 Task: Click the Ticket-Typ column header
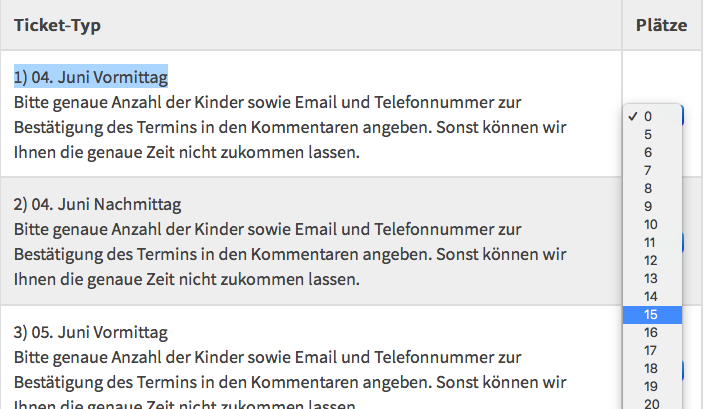click(57, 25)
